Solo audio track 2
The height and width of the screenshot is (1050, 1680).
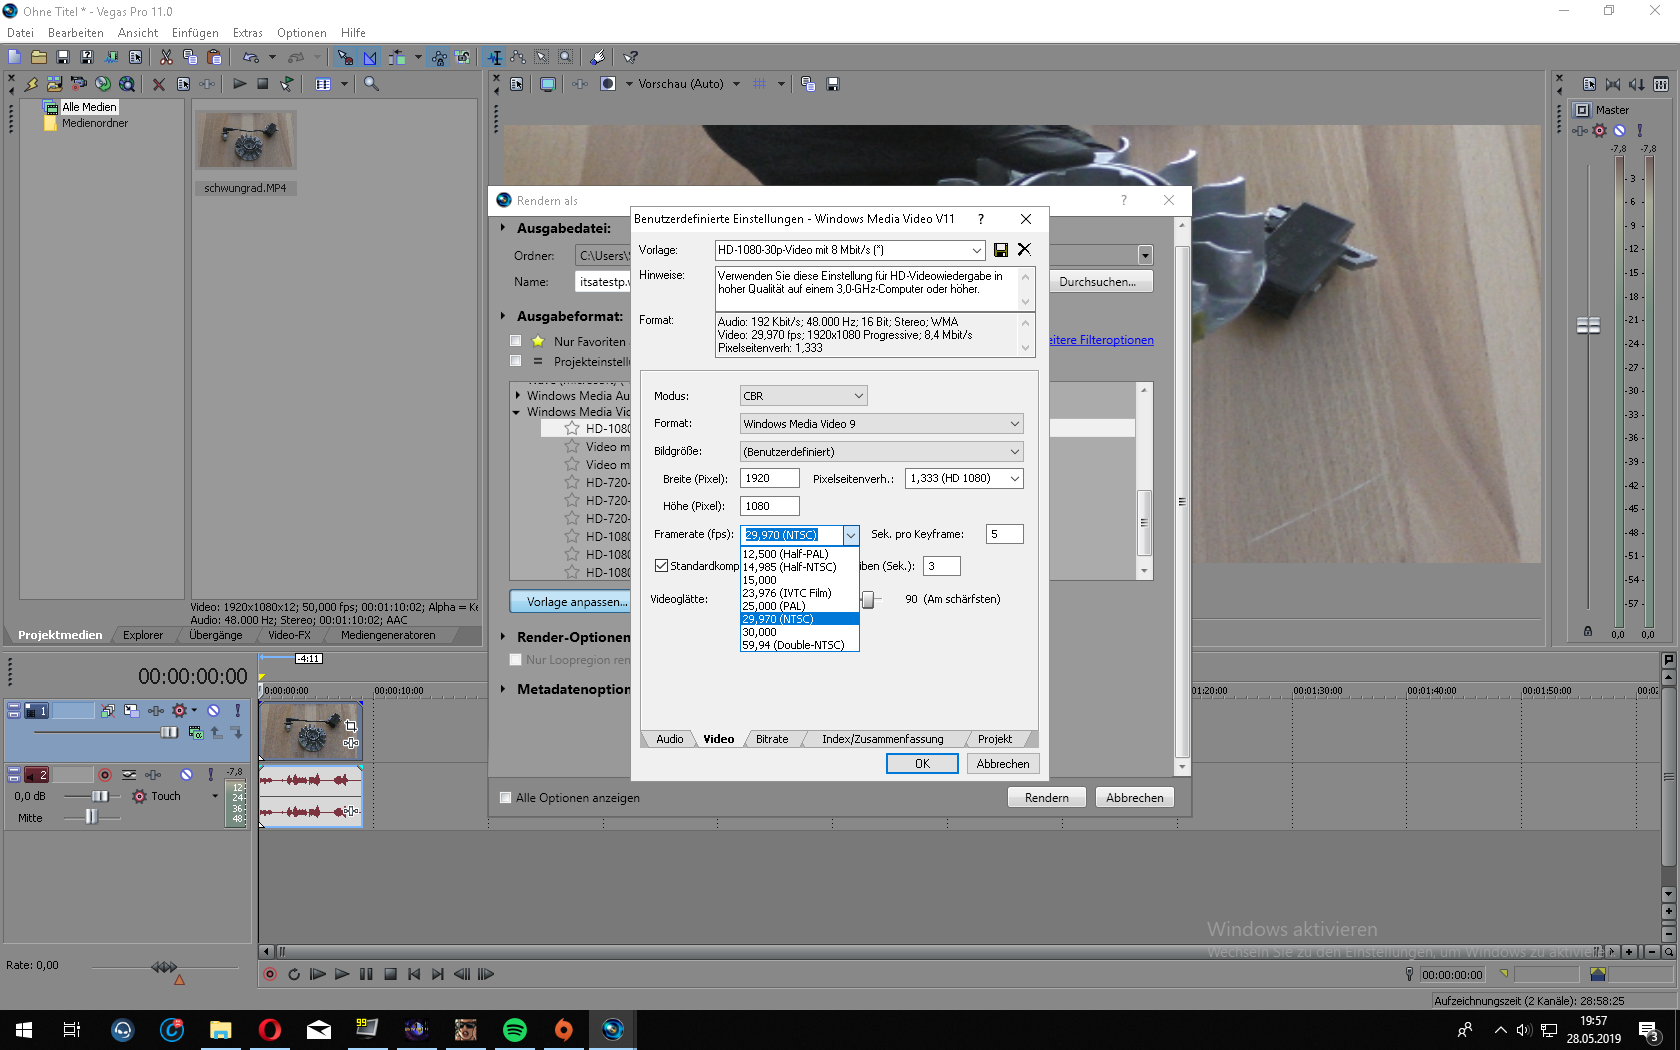coord(210,775)
